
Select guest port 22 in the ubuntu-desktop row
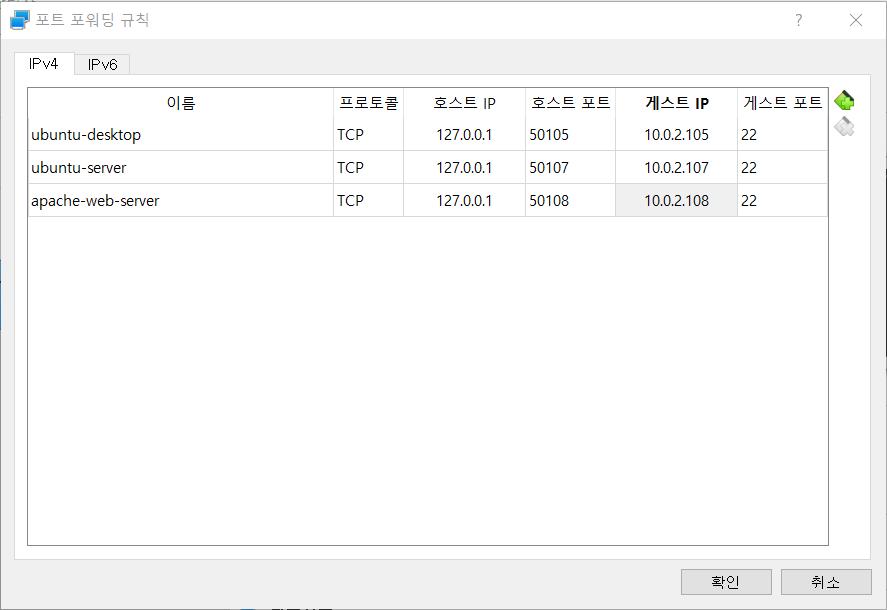point(782,135)
